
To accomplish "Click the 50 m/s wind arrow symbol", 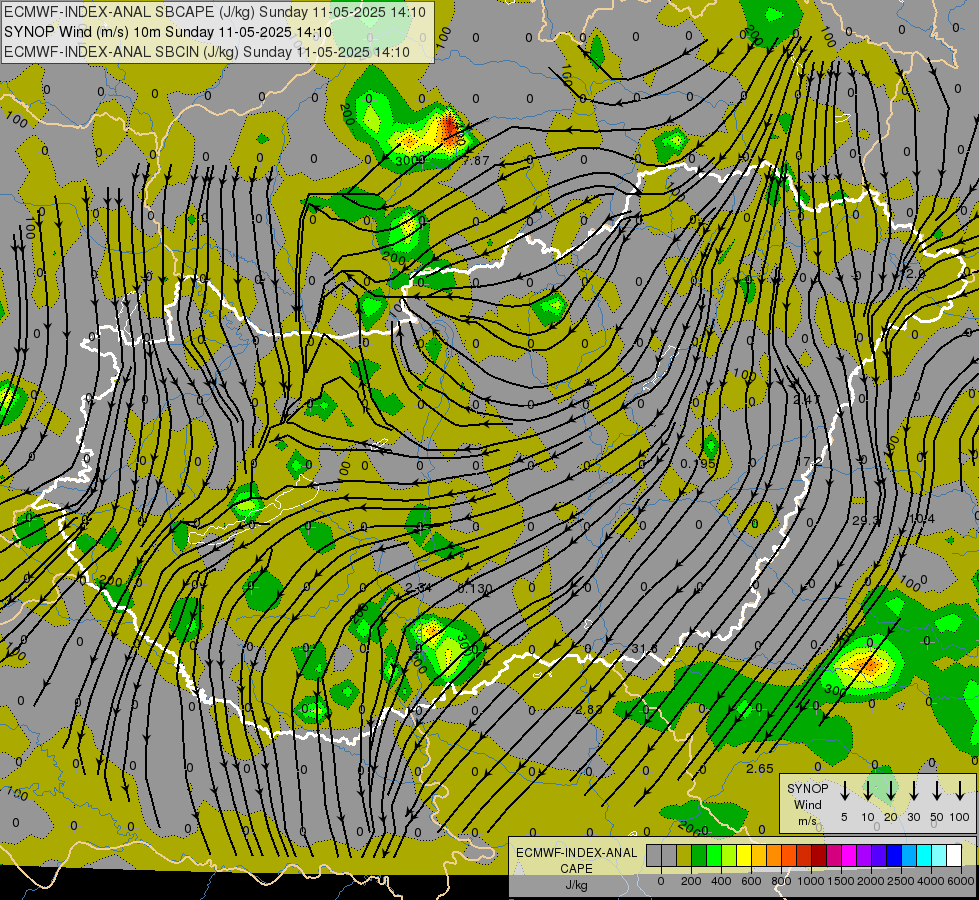I will pyautogui.click(x=937, y=791).
